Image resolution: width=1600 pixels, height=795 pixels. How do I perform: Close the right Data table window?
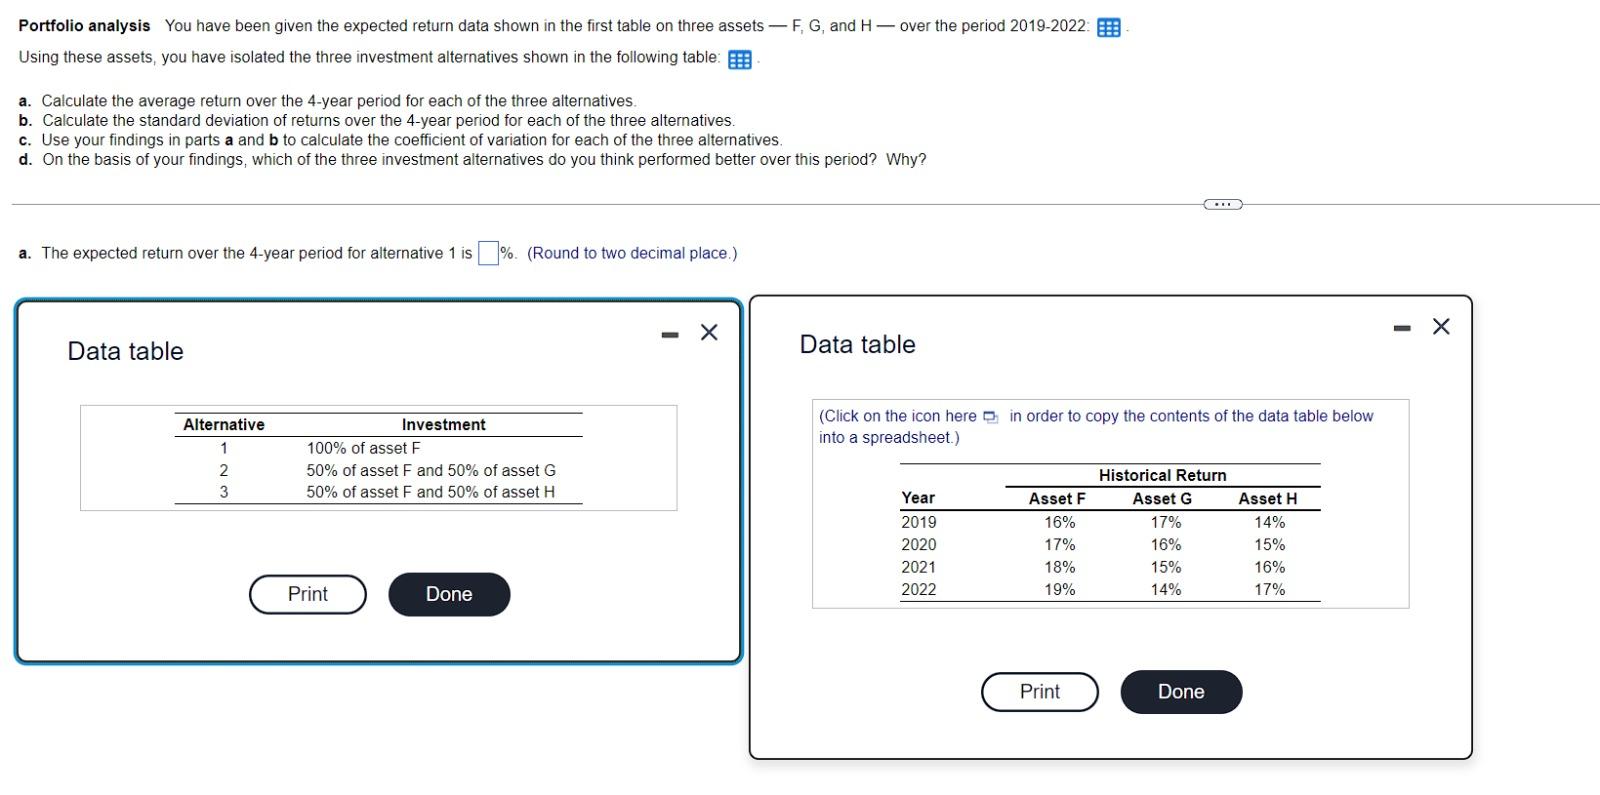point(1440,325)
